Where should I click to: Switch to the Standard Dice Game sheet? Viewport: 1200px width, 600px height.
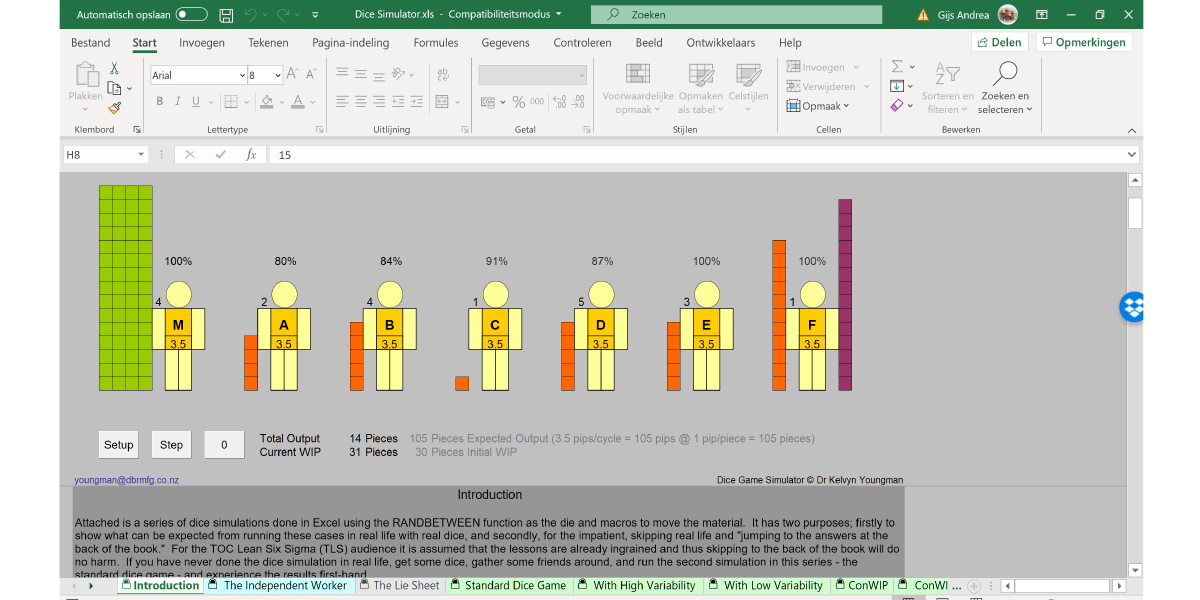click(x=514, y=586)
